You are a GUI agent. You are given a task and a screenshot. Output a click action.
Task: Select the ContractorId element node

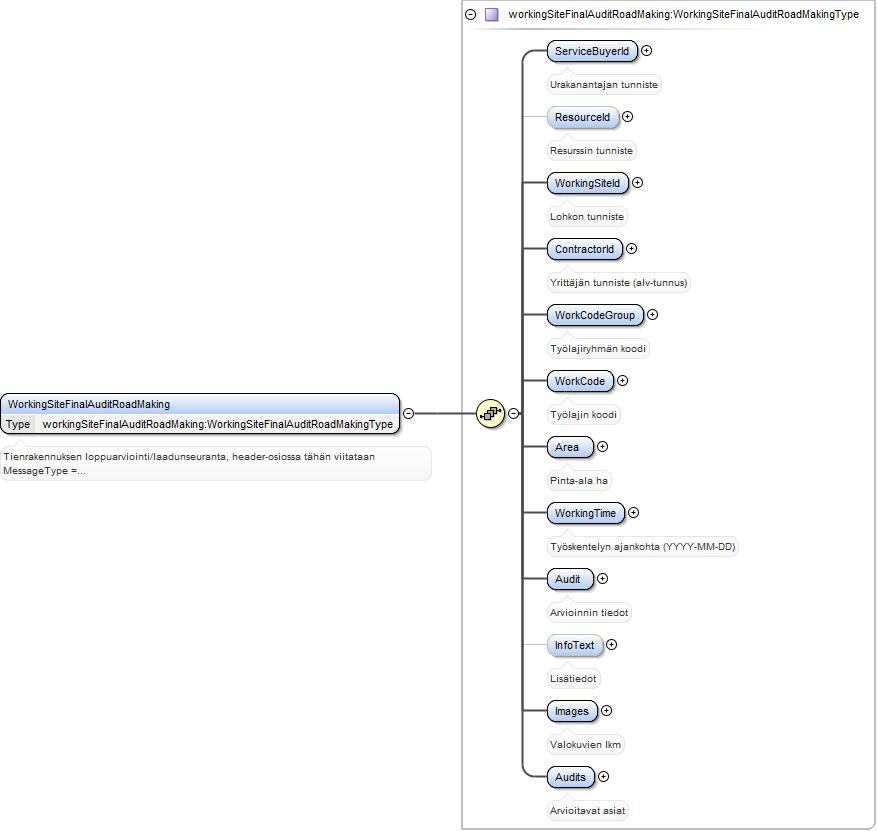(584, 249)
